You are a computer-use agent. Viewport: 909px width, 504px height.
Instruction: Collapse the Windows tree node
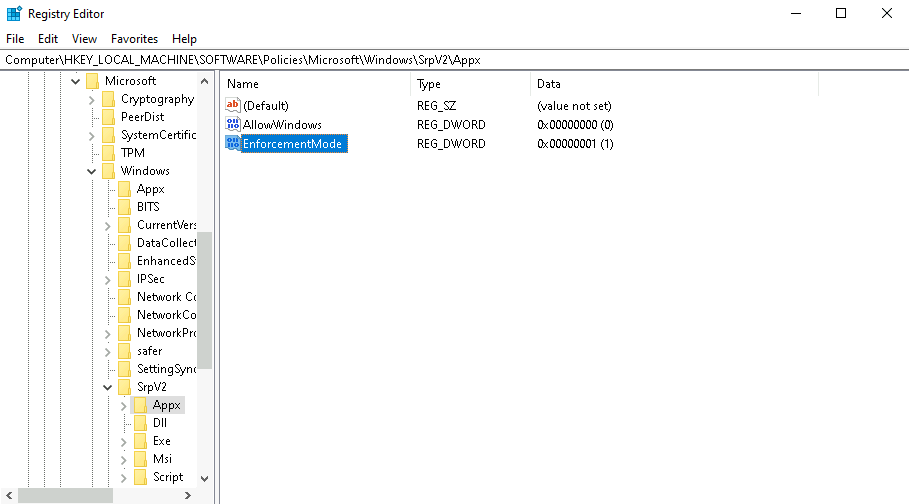(92, 171)
